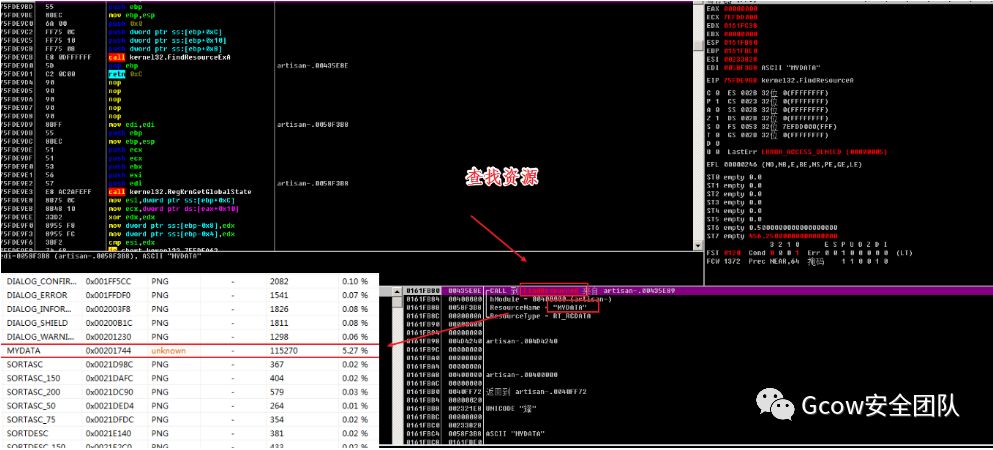Select the call kernel32.RegKrnGetGlobalState instruction
Image resolution: width=993 pixels, height=450 pixels.
tap(180, 191)
